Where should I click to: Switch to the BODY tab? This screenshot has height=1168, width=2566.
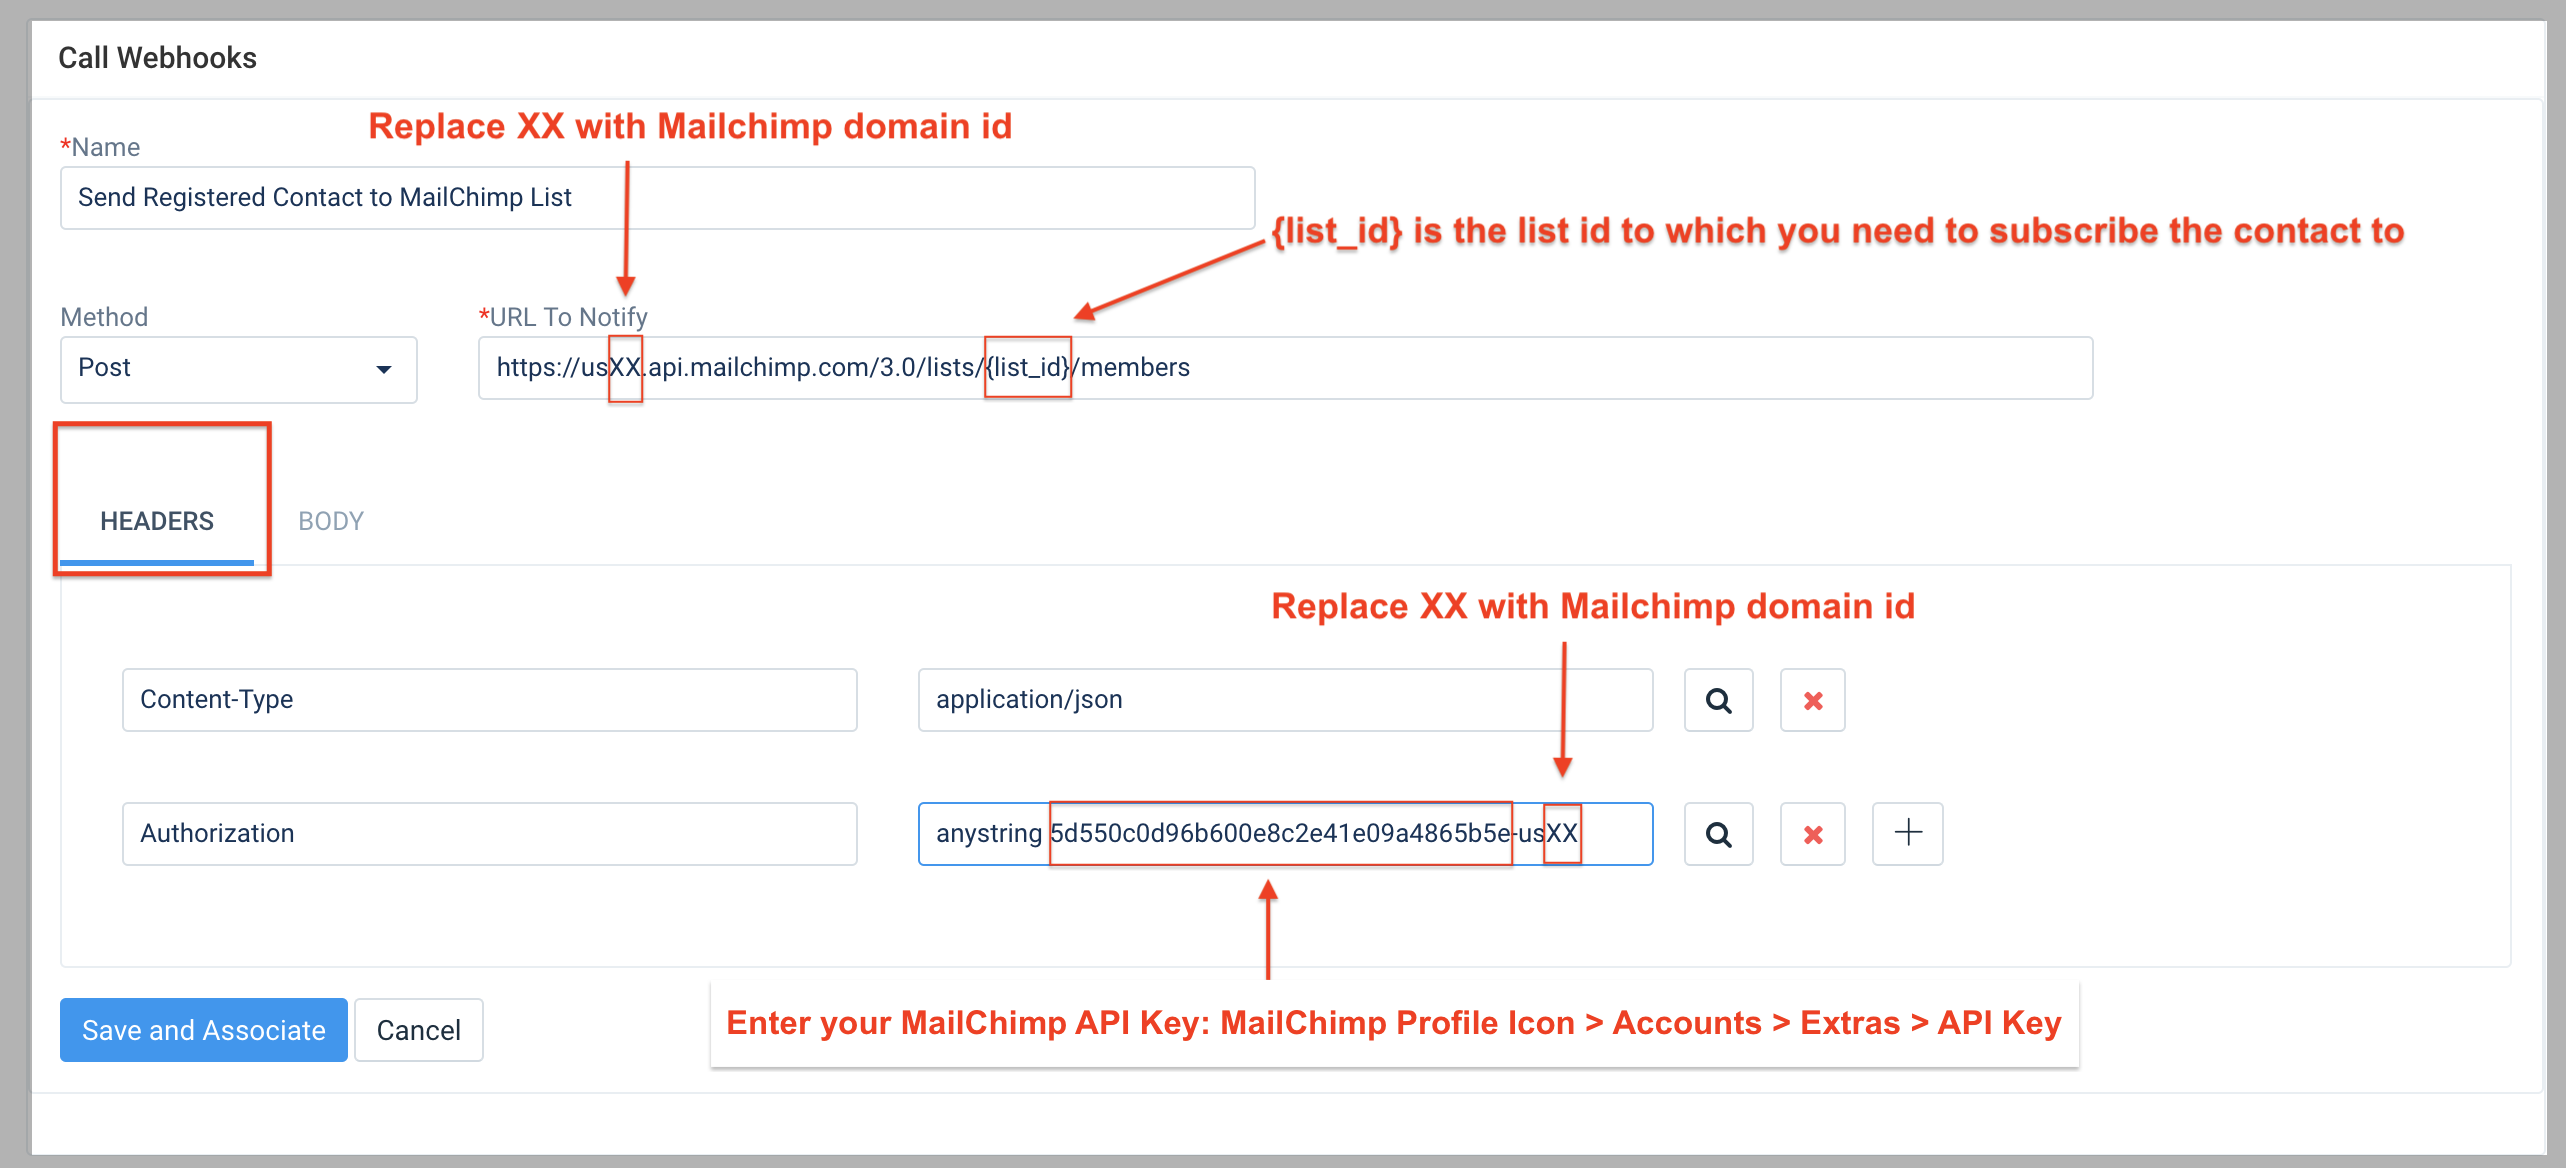tap(331, 521)
